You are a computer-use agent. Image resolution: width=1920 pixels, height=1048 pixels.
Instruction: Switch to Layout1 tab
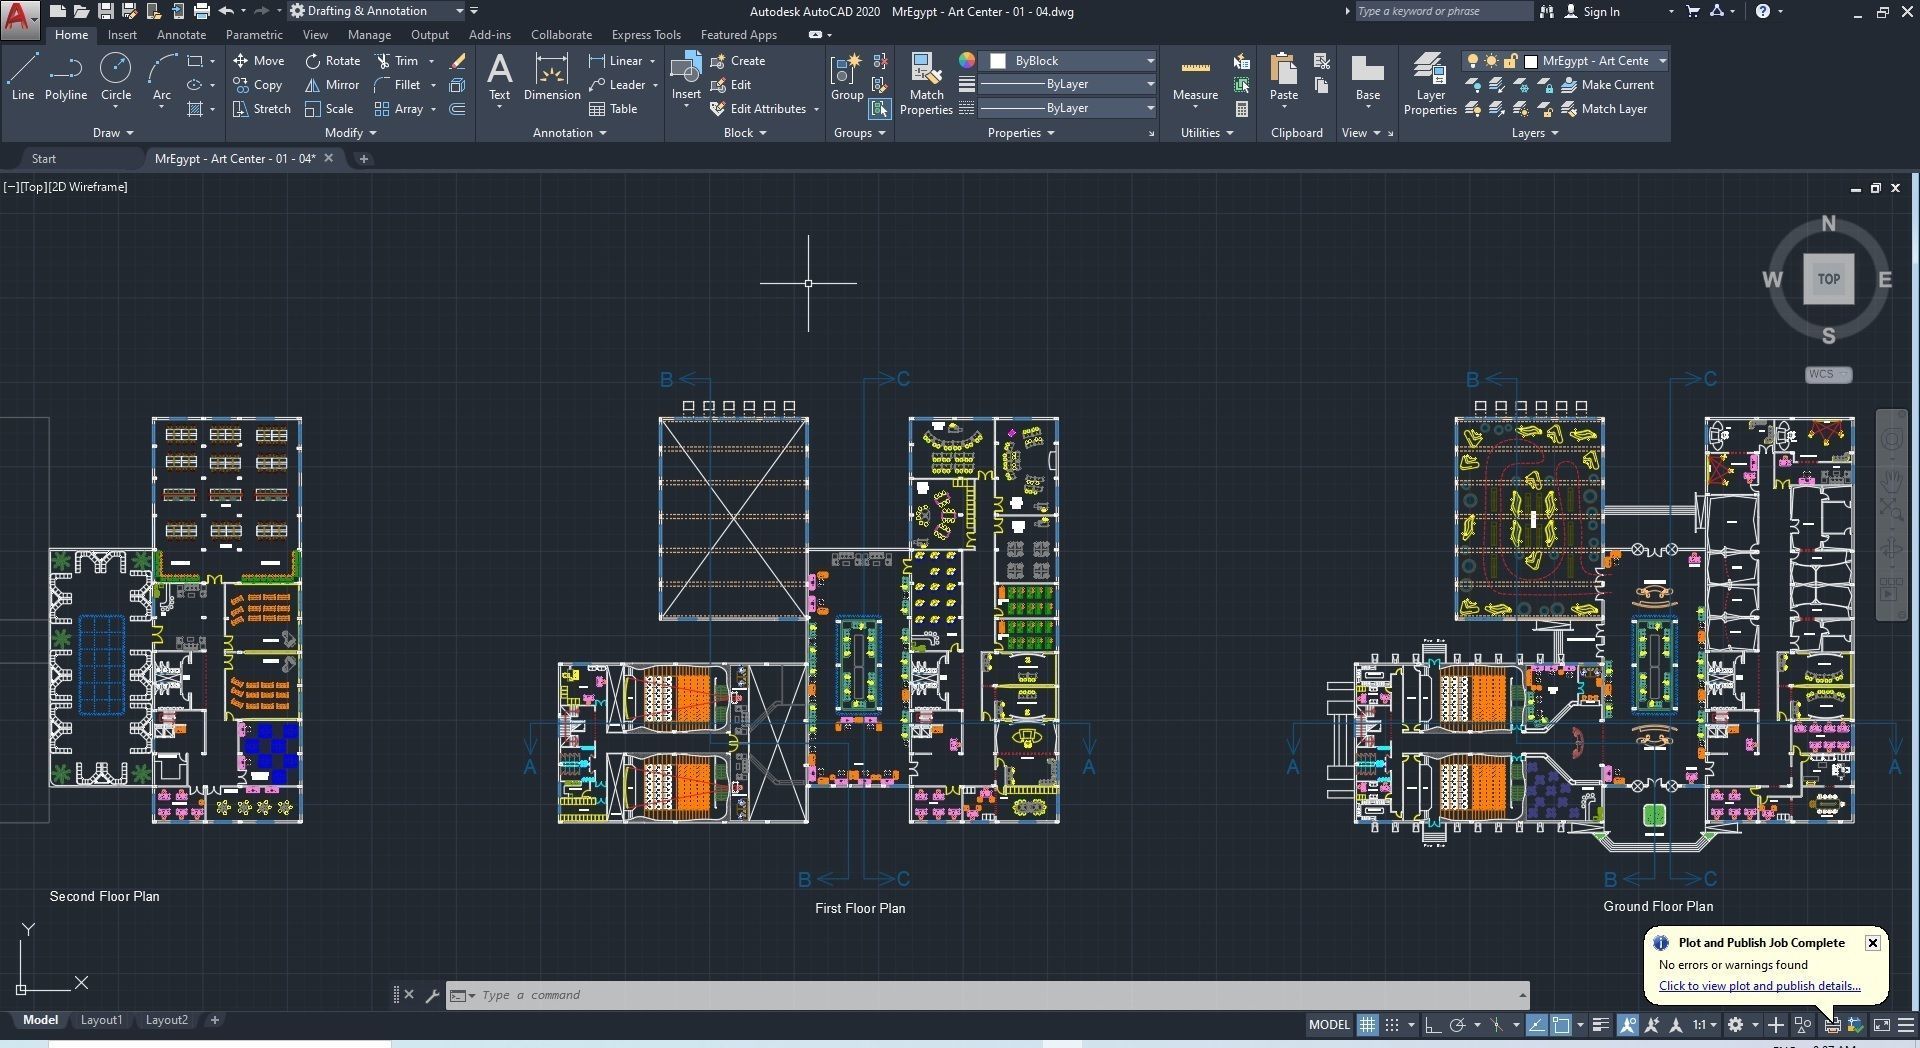pyautogui.click(x=101, y=1020)
